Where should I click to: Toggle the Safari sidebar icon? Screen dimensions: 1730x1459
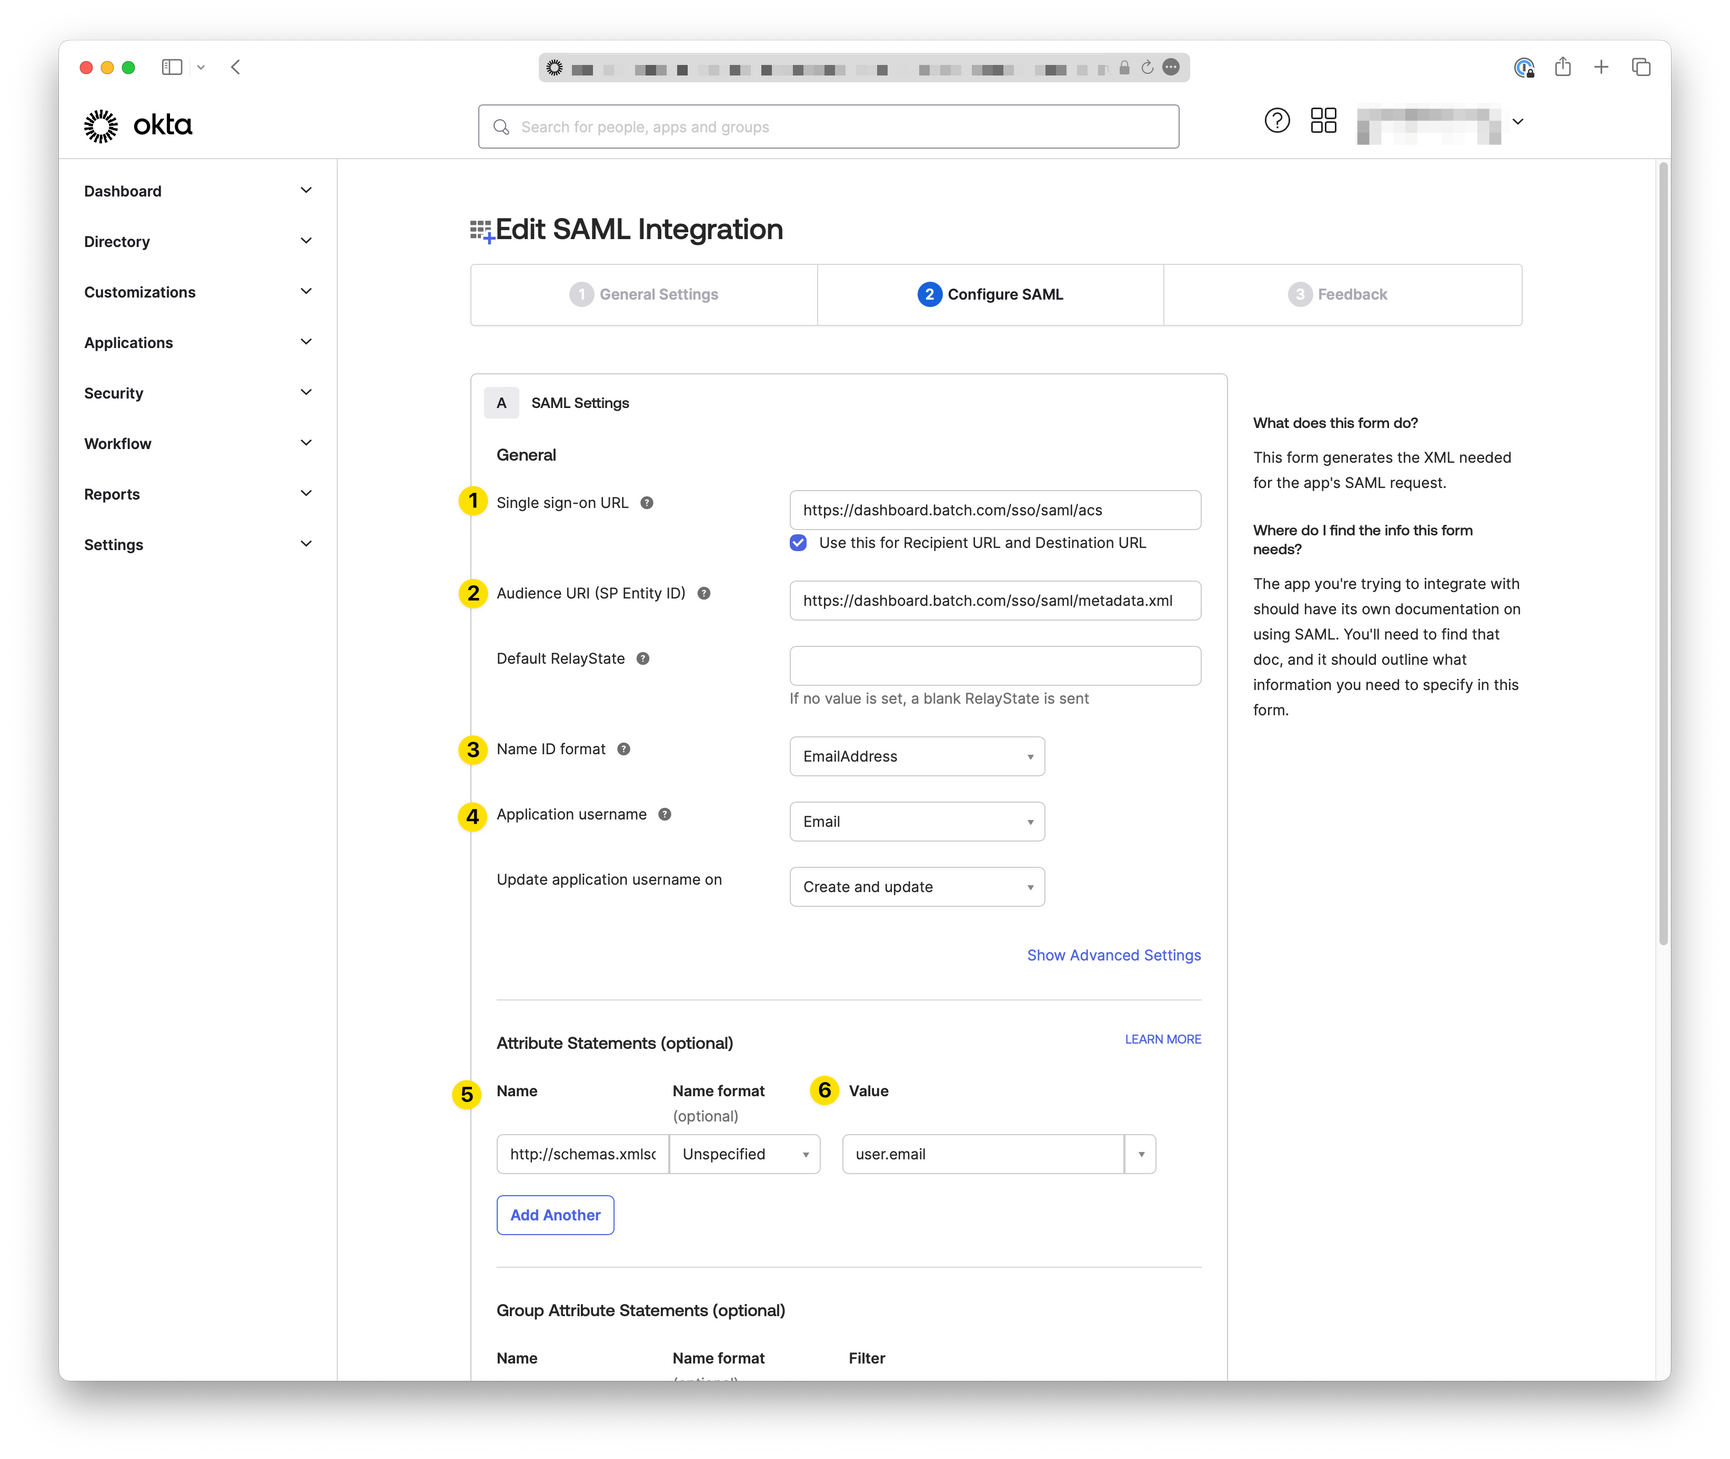(172, 67)
